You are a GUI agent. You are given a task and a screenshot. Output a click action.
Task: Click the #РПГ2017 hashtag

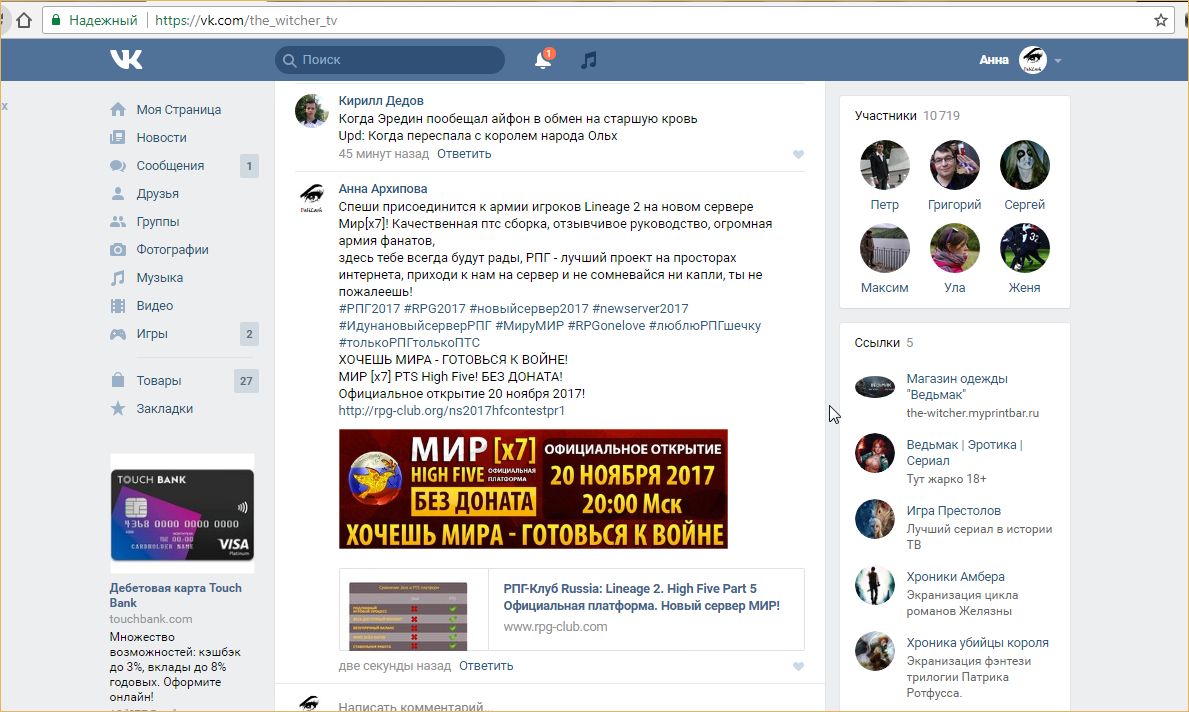pyautogui.click(x=369, y=309)
